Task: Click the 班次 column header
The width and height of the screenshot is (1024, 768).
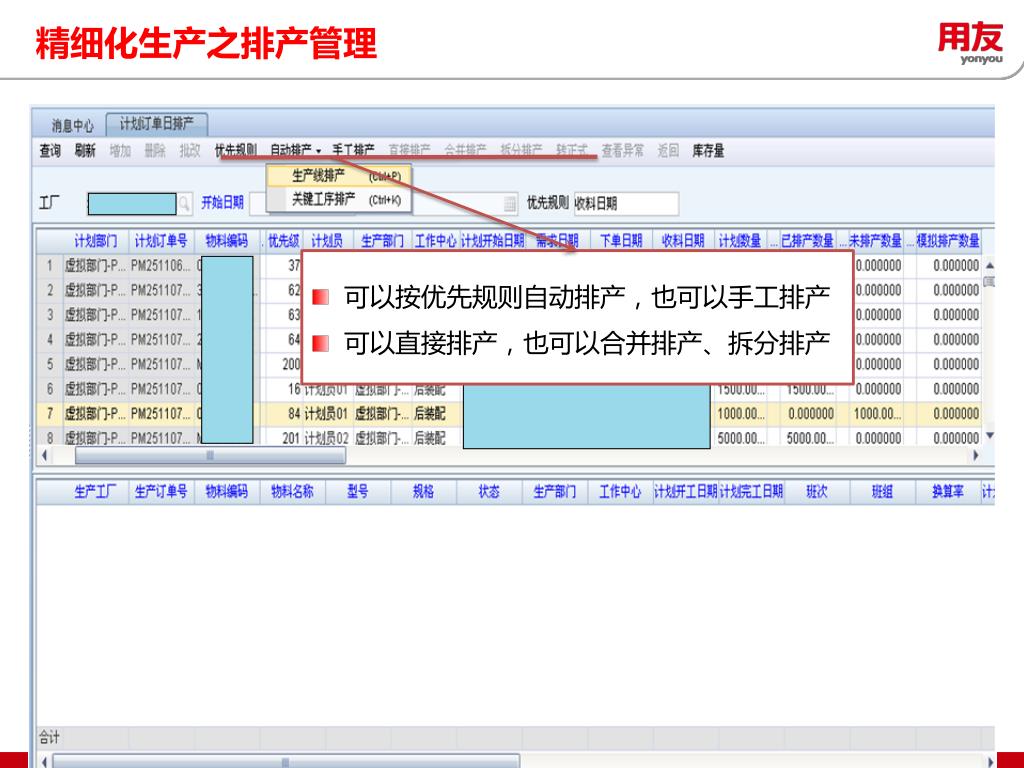Action: [x=816, y=492]
